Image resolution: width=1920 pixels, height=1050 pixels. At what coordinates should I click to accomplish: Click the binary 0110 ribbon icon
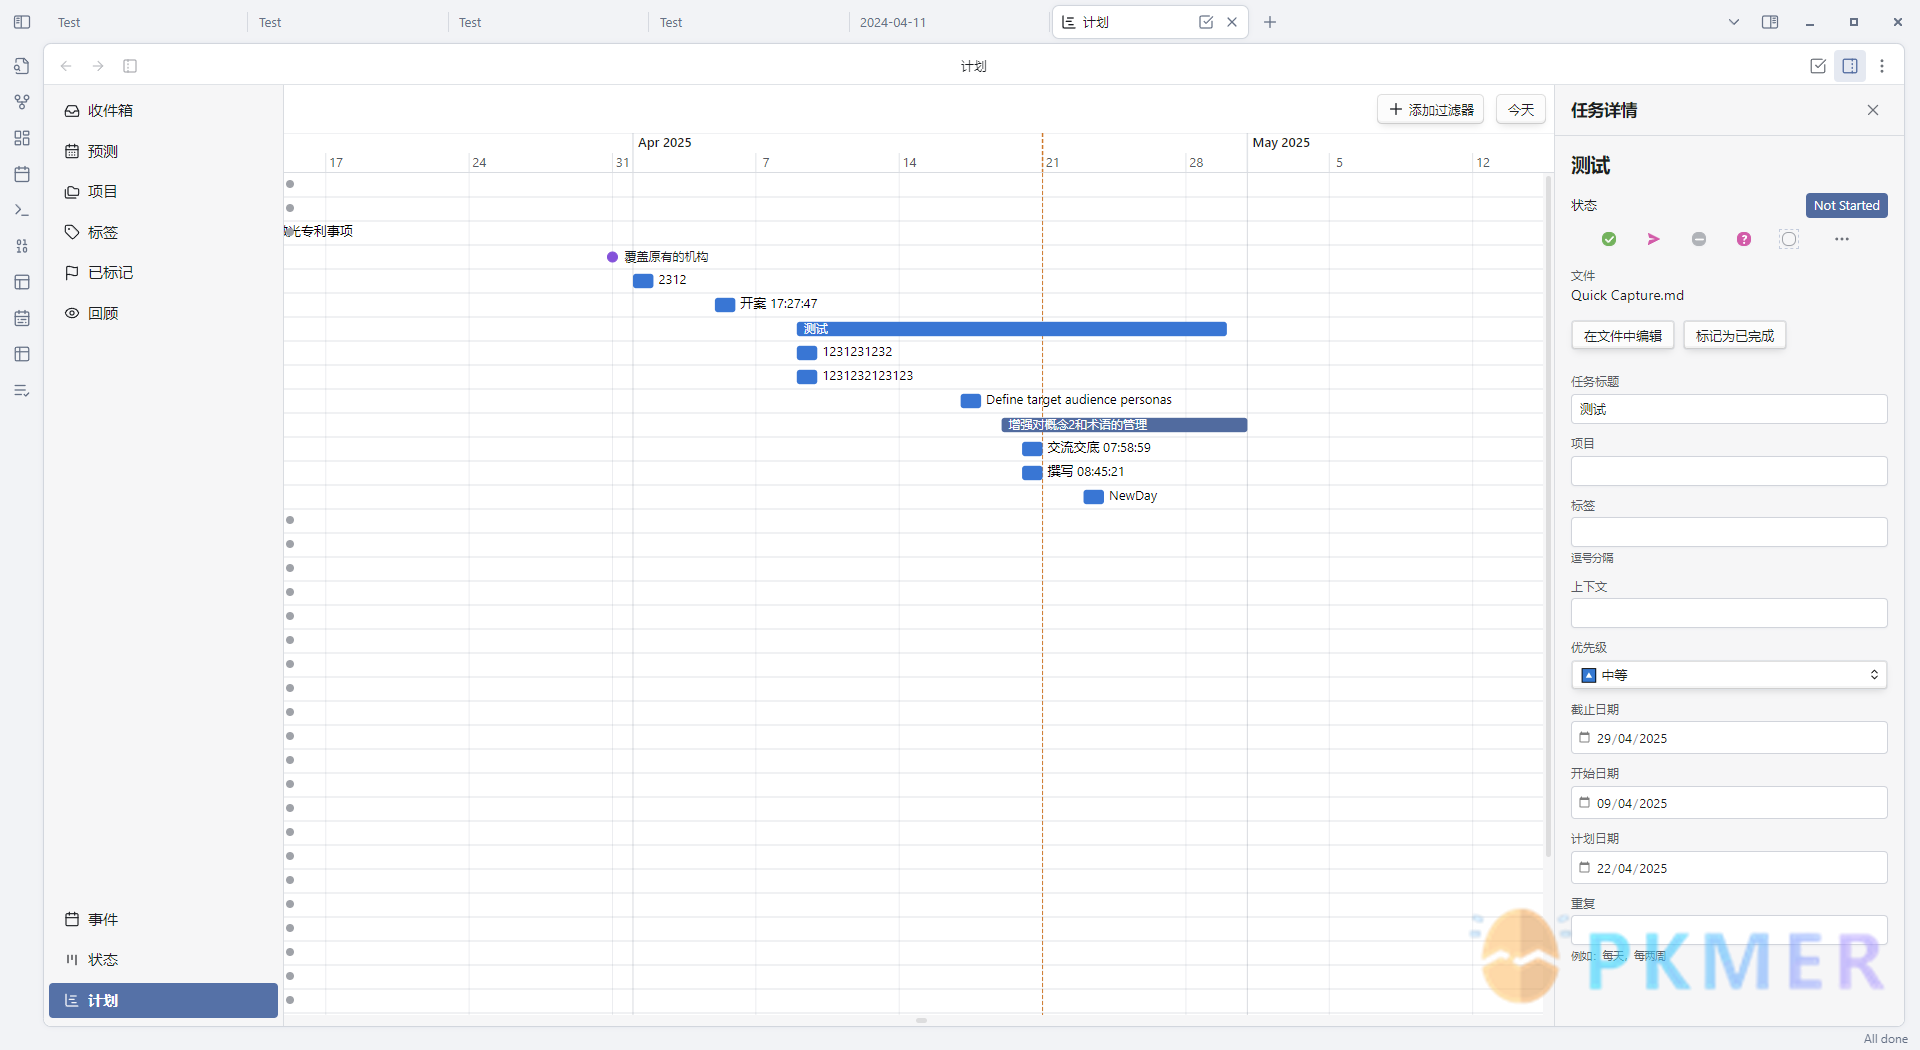click(x=22, y=246)
